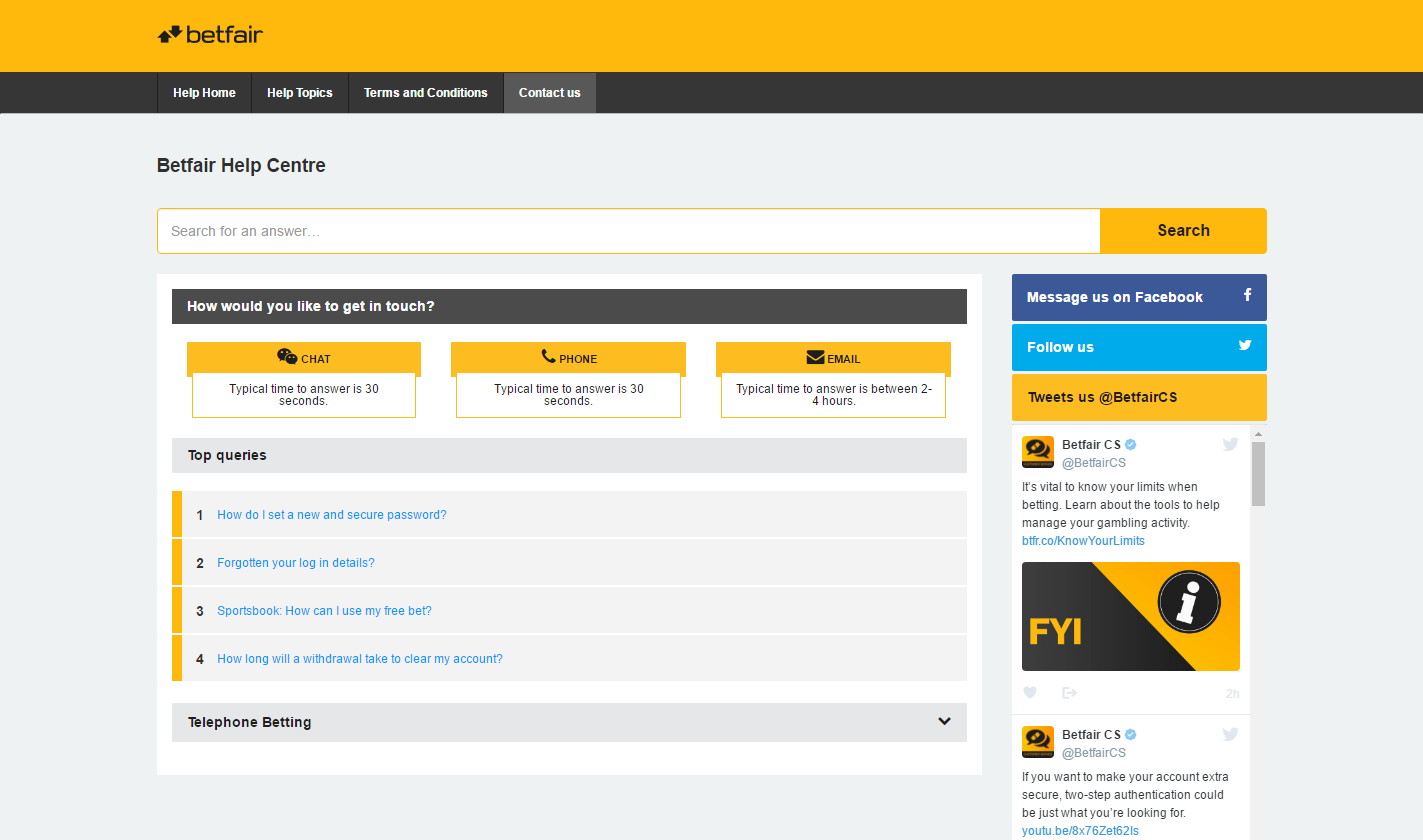Click 'How would you like to get in touch?' heading
Image resolution: width=1423 pixels, height=840 pixels.
(x=311, y=306)
